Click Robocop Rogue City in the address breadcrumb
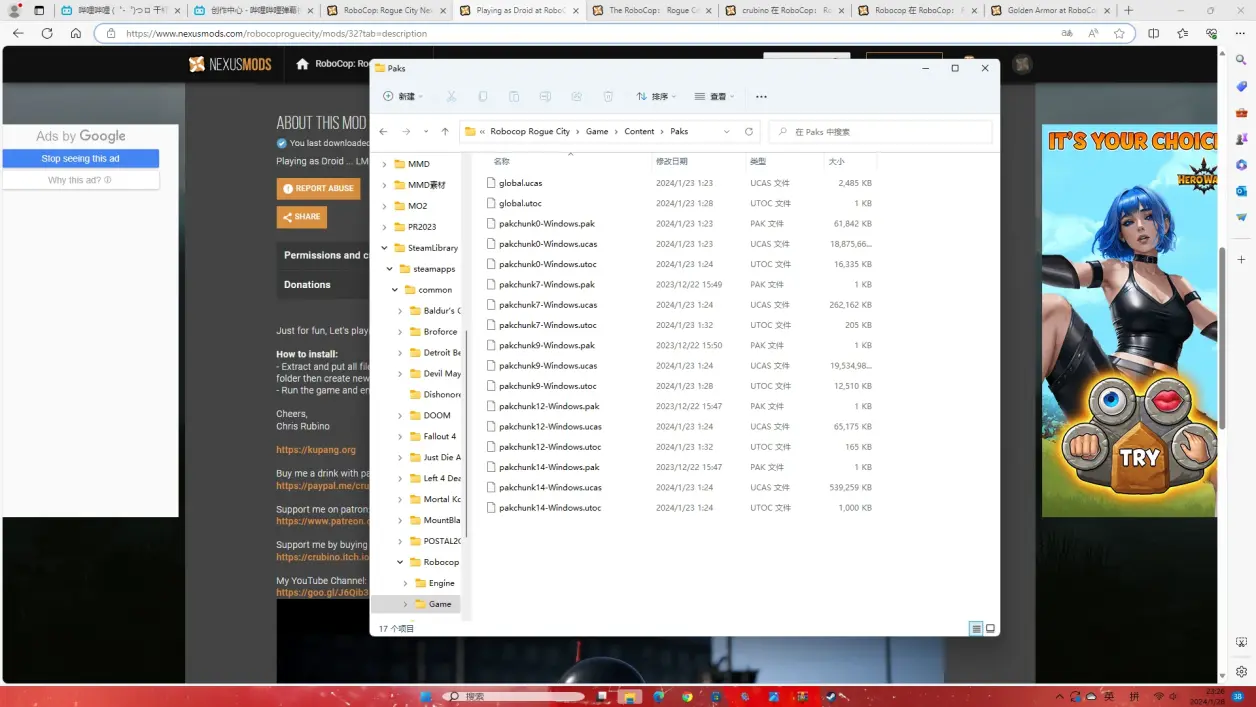Image resolution: width=1256 pixels, height=707 pixels. (529, 131)
